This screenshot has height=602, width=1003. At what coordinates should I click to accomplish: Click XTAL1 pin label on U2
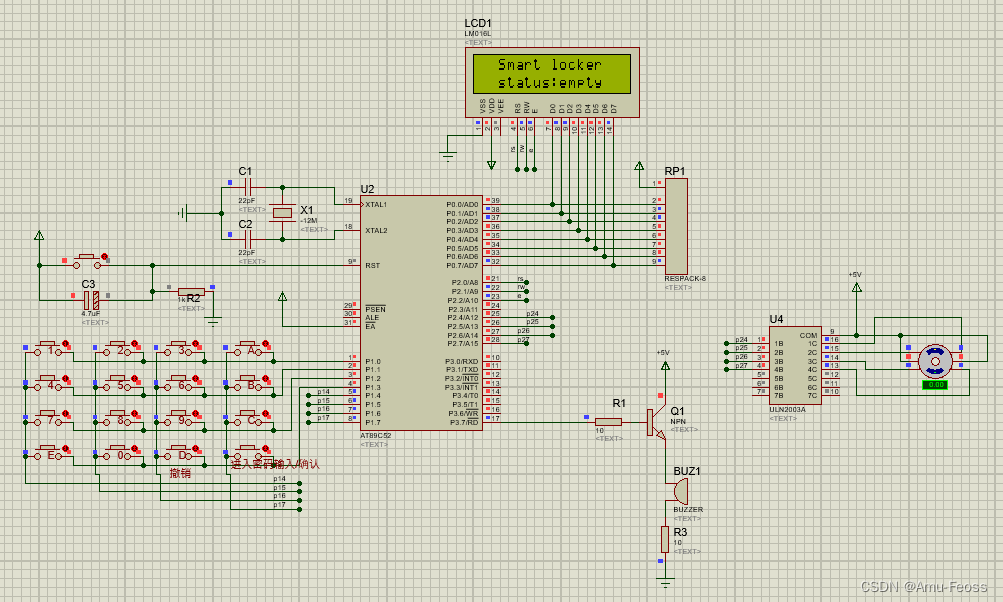tap(376, 205)
